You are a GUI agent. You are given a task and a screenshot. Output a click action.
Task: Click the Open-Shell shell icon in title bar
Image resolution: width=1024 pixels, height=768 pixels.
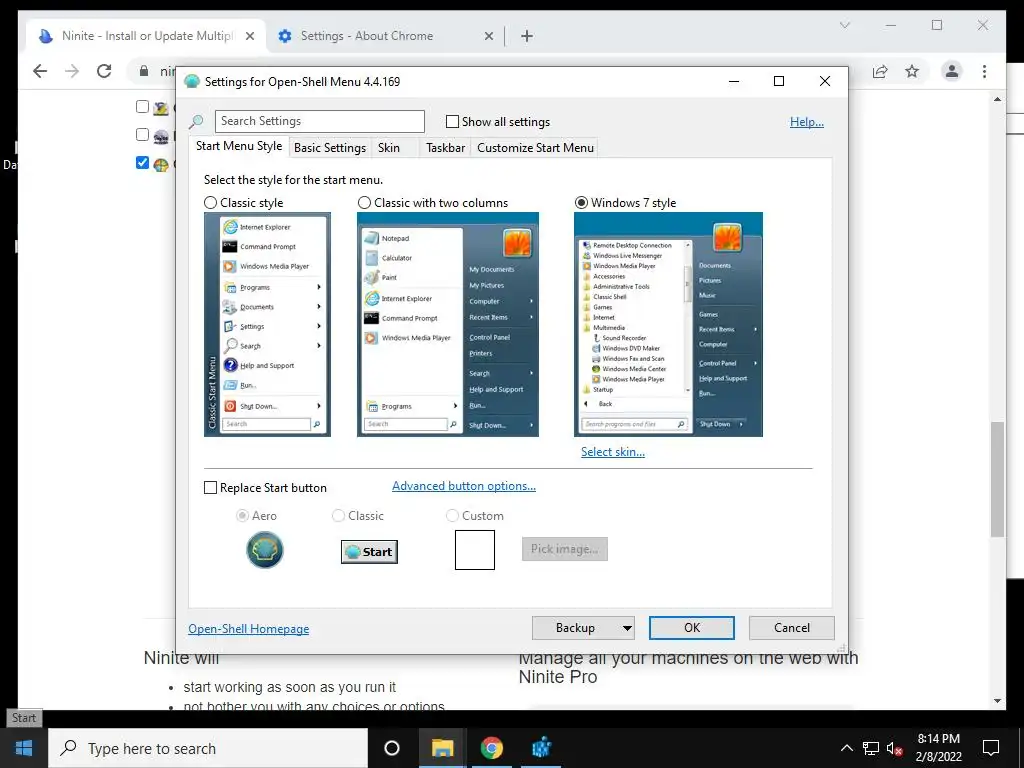192,82
